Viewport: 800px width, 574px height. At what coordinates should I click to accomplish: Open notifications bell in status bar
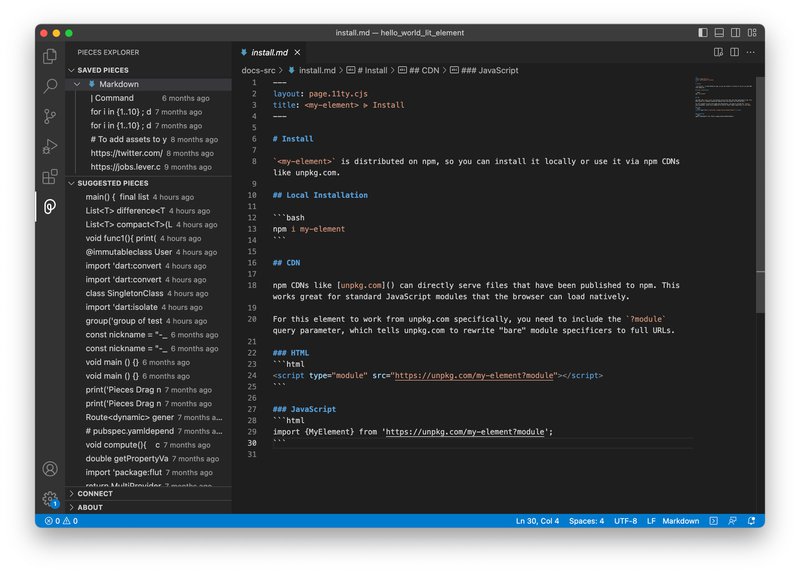(751, 521)
